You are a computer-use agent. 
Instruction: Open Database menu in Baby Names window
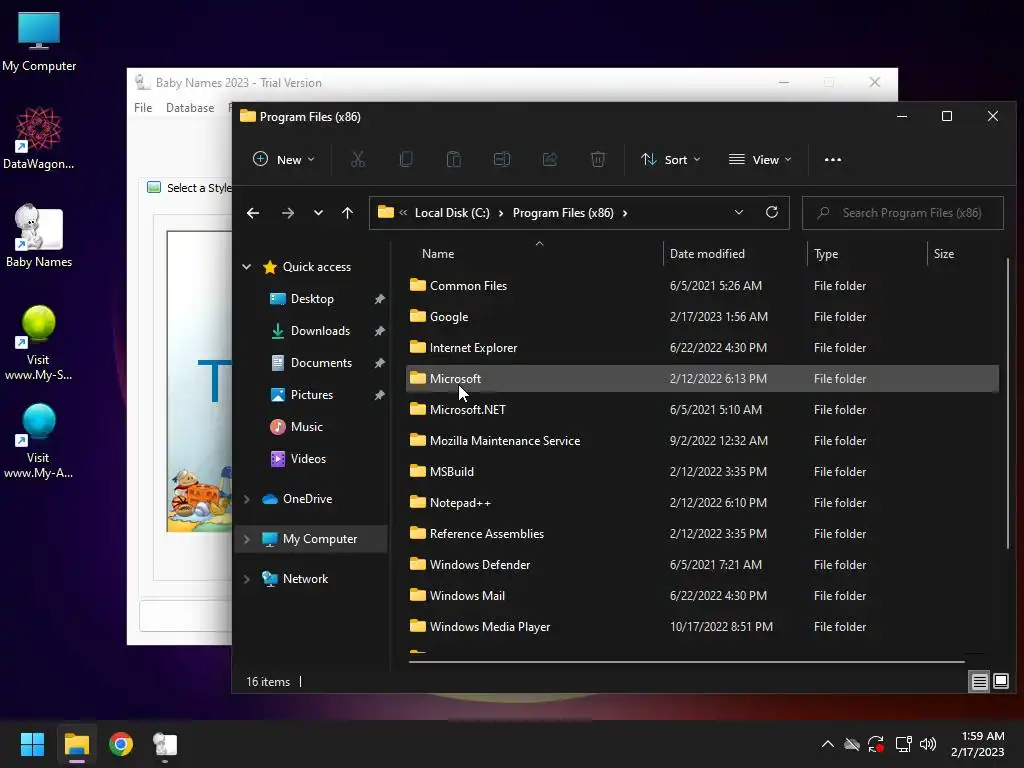190,108
